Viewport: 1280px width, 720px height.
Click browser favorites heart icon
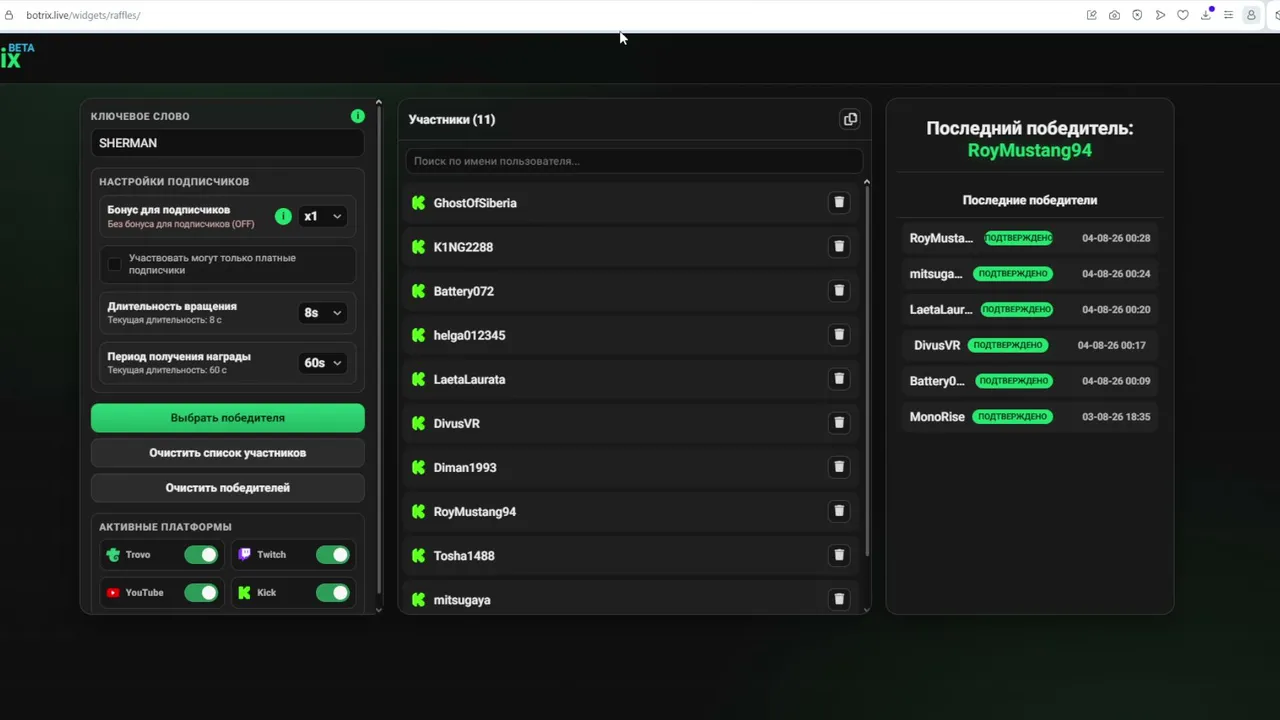1183,15
